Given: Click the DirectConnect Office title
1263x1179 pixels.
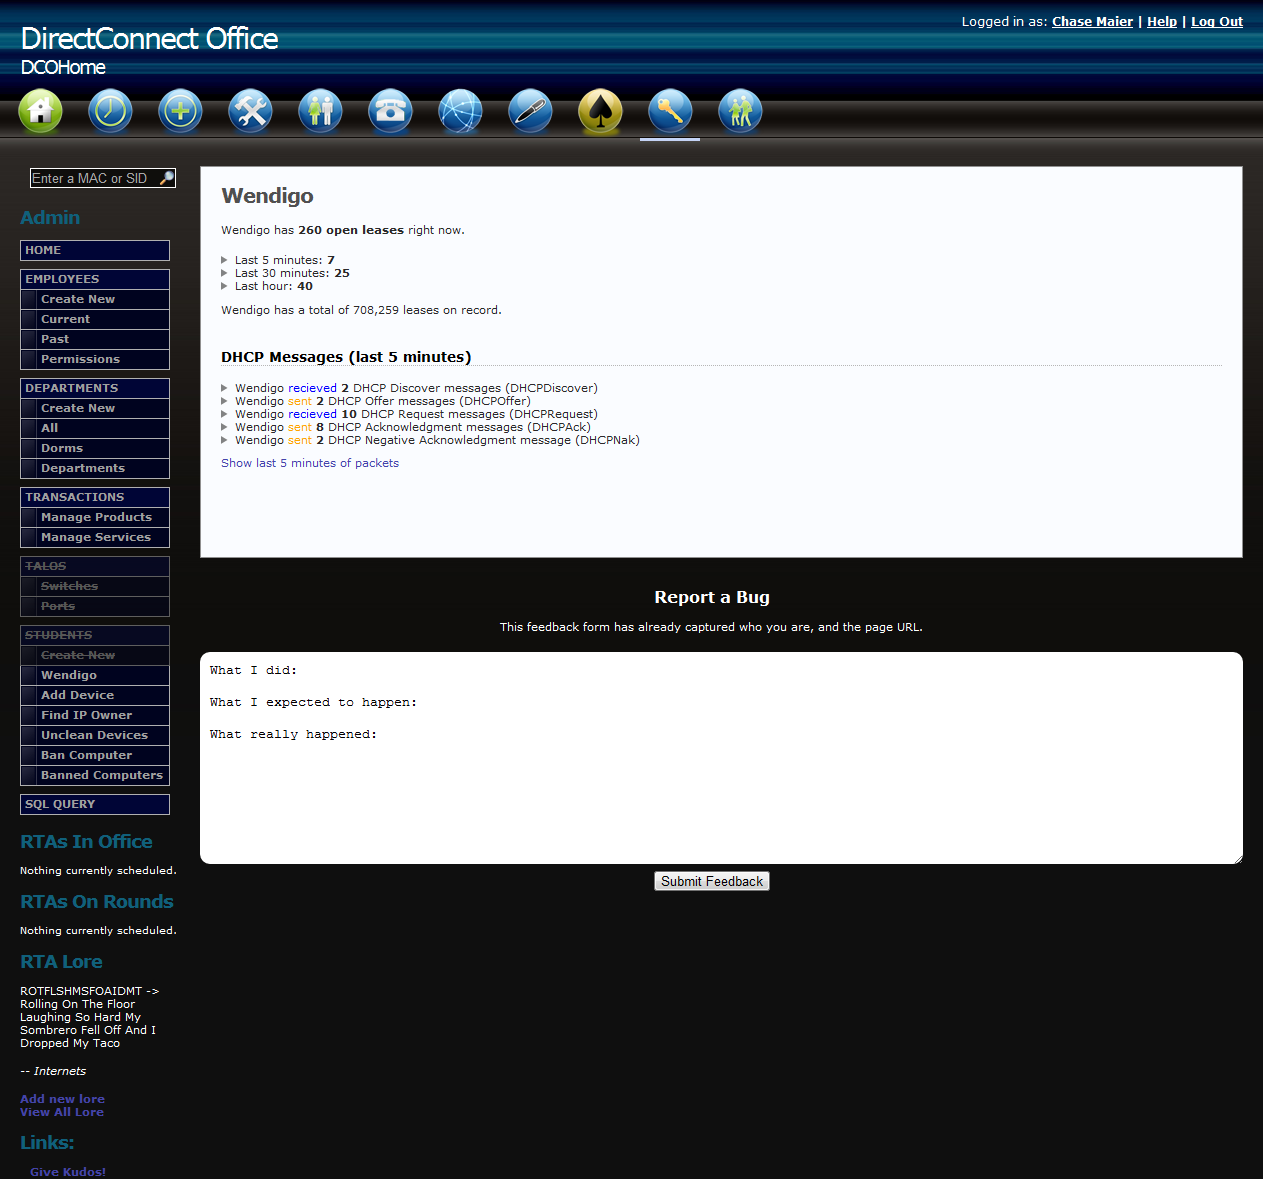Looking at the screenshot, I should [x=150, y=38].
